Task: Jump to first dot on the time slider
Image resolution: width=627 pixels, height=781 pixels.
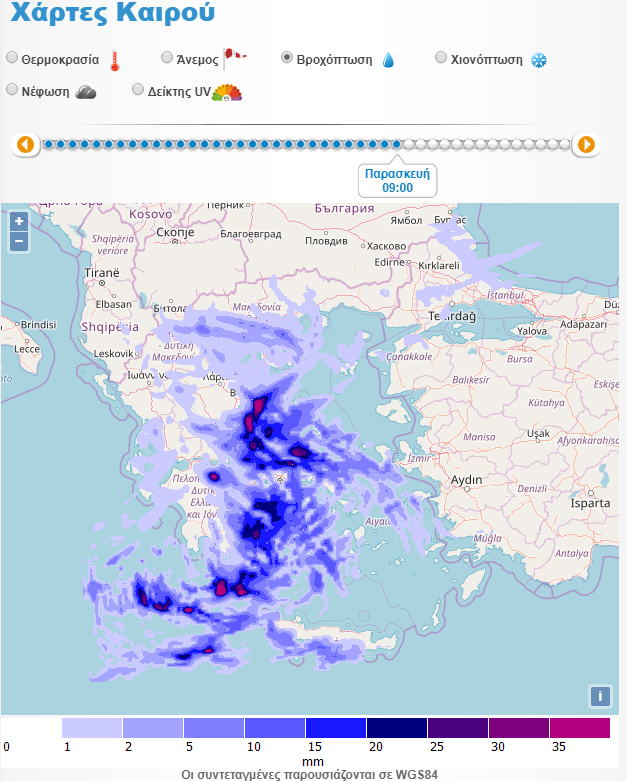Action: (x=48, y=145)
